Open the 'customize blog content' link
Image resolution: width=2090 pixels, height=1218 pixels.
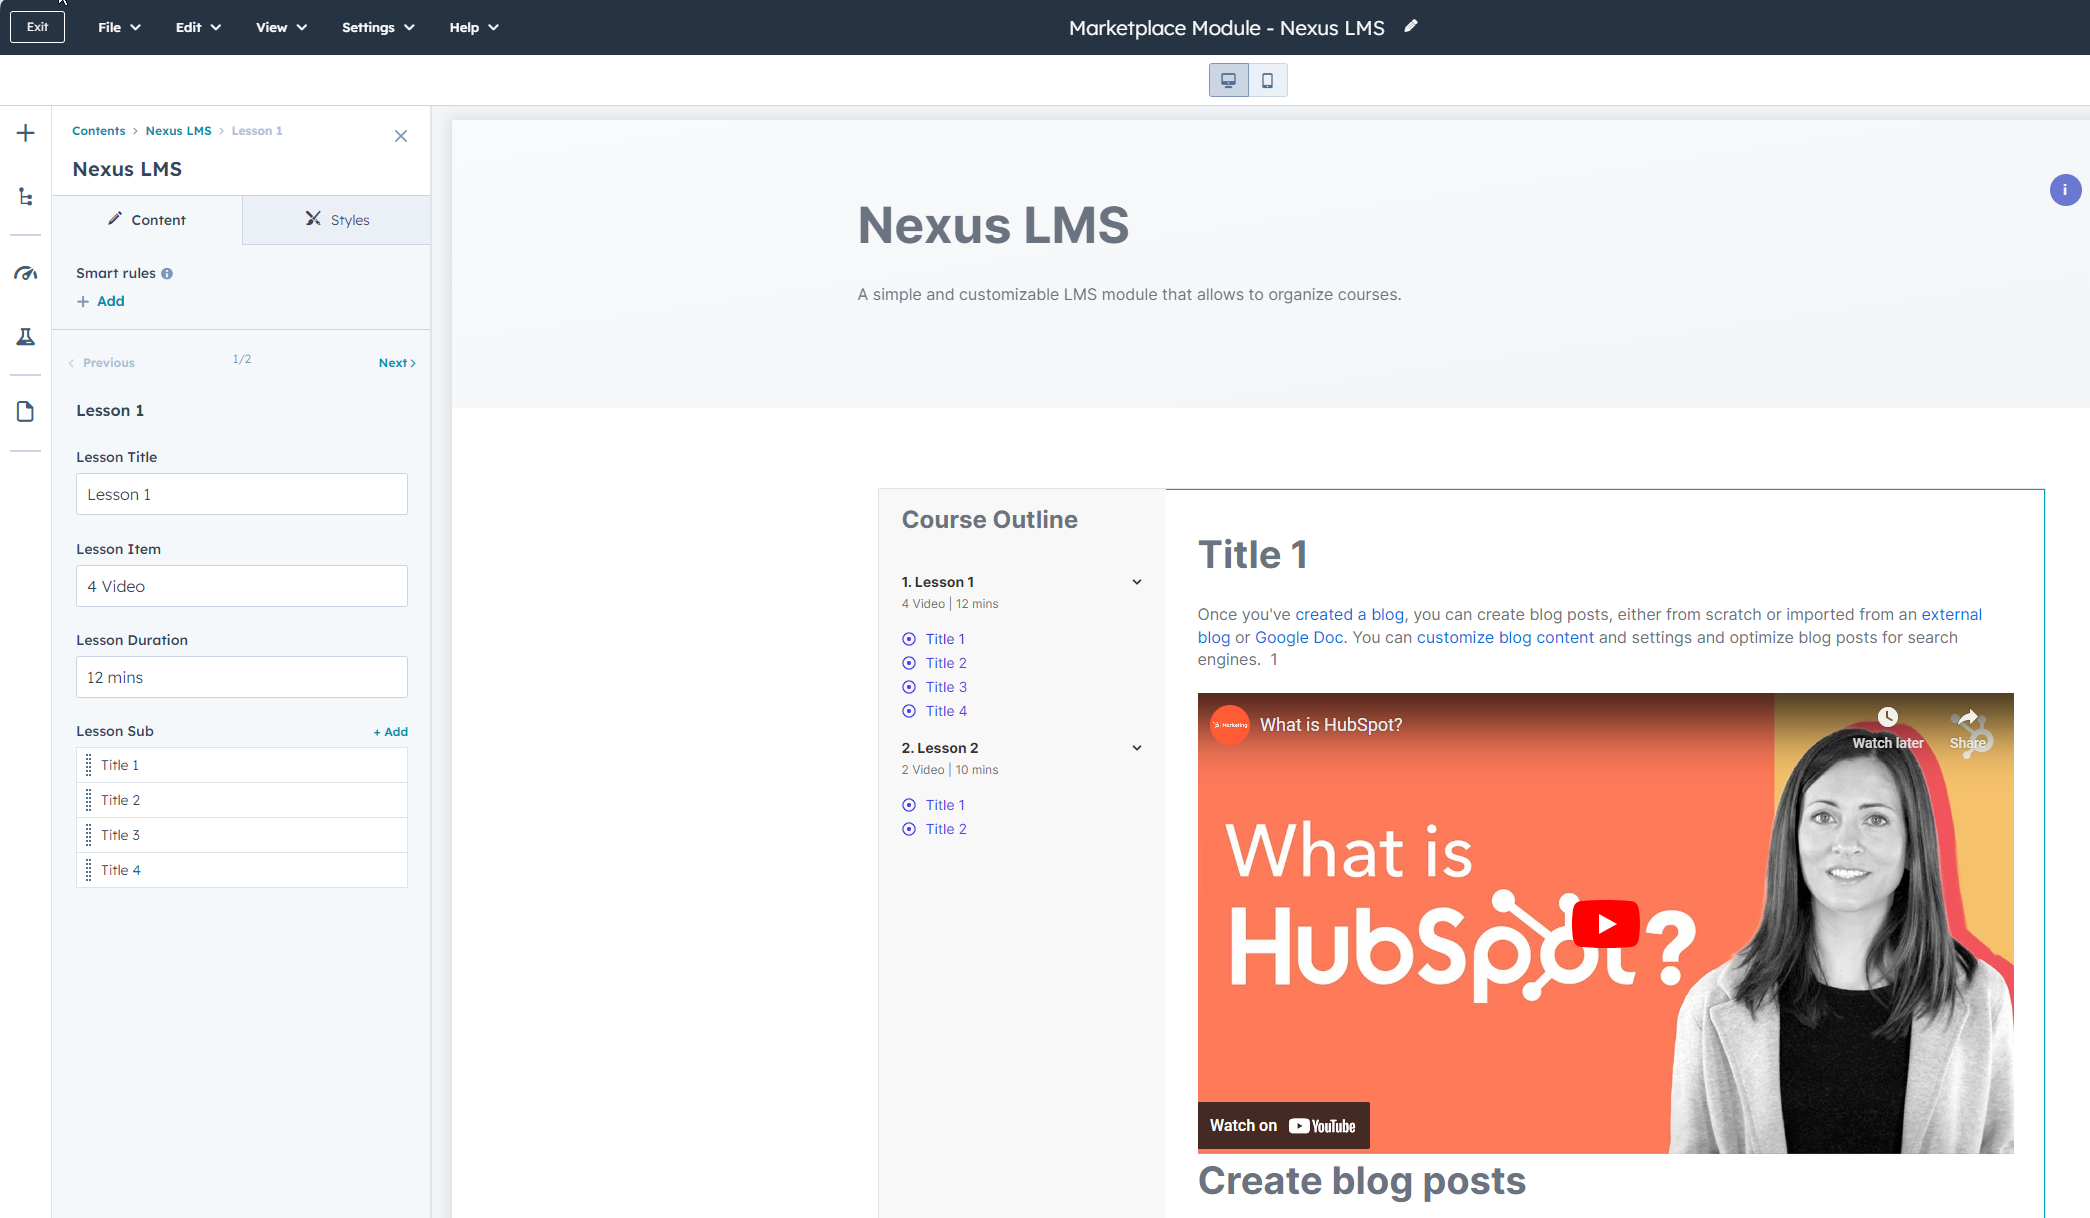(x=1505, y=637)
